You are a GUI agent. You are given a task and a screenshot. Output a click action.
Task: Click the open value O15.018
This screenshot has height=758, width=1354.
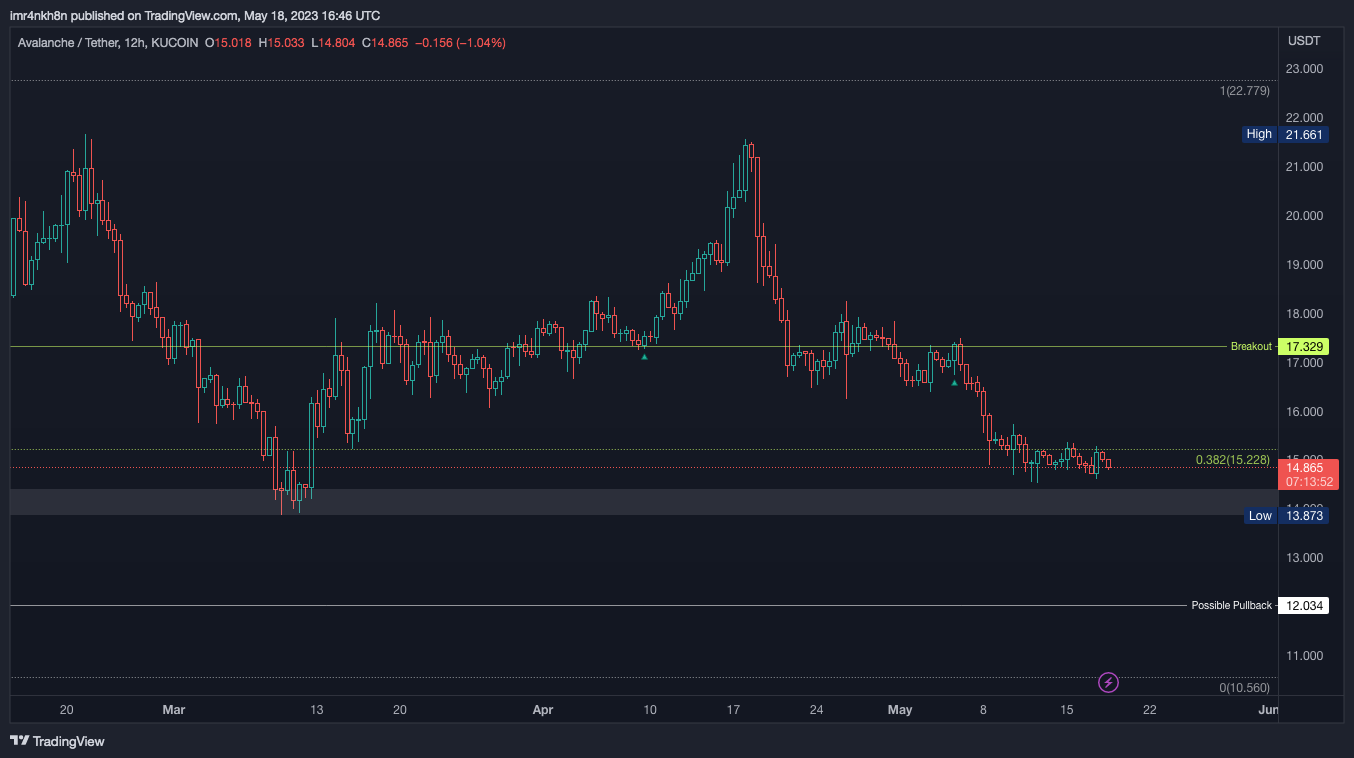(229, 43)
